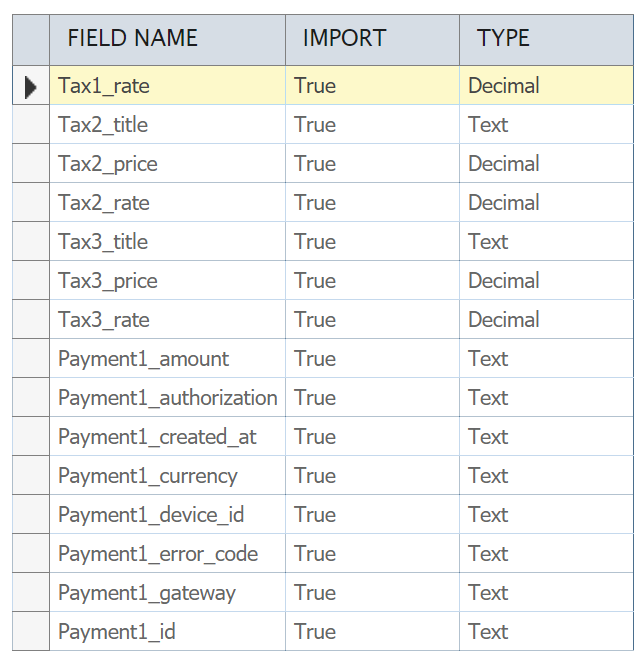Viewport: 644px width, 661px height.
Task: Click the TYPE column header
Action: pos(503,39)
